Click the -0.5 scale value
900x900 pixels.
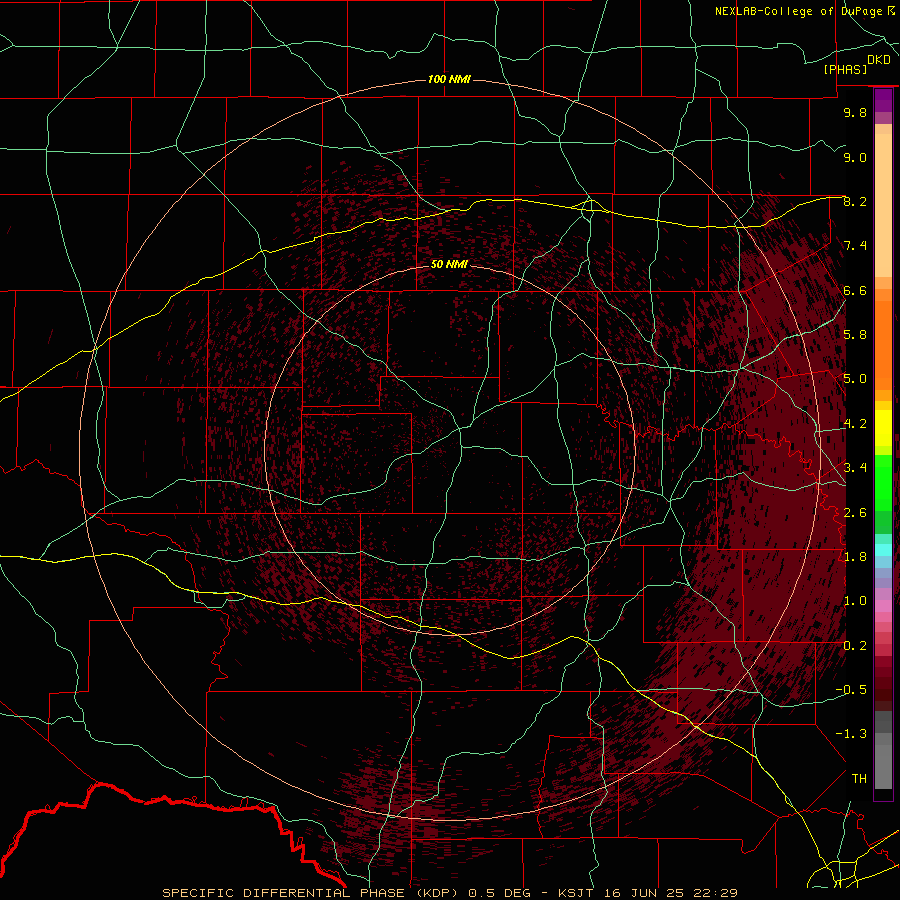point(851,690)
